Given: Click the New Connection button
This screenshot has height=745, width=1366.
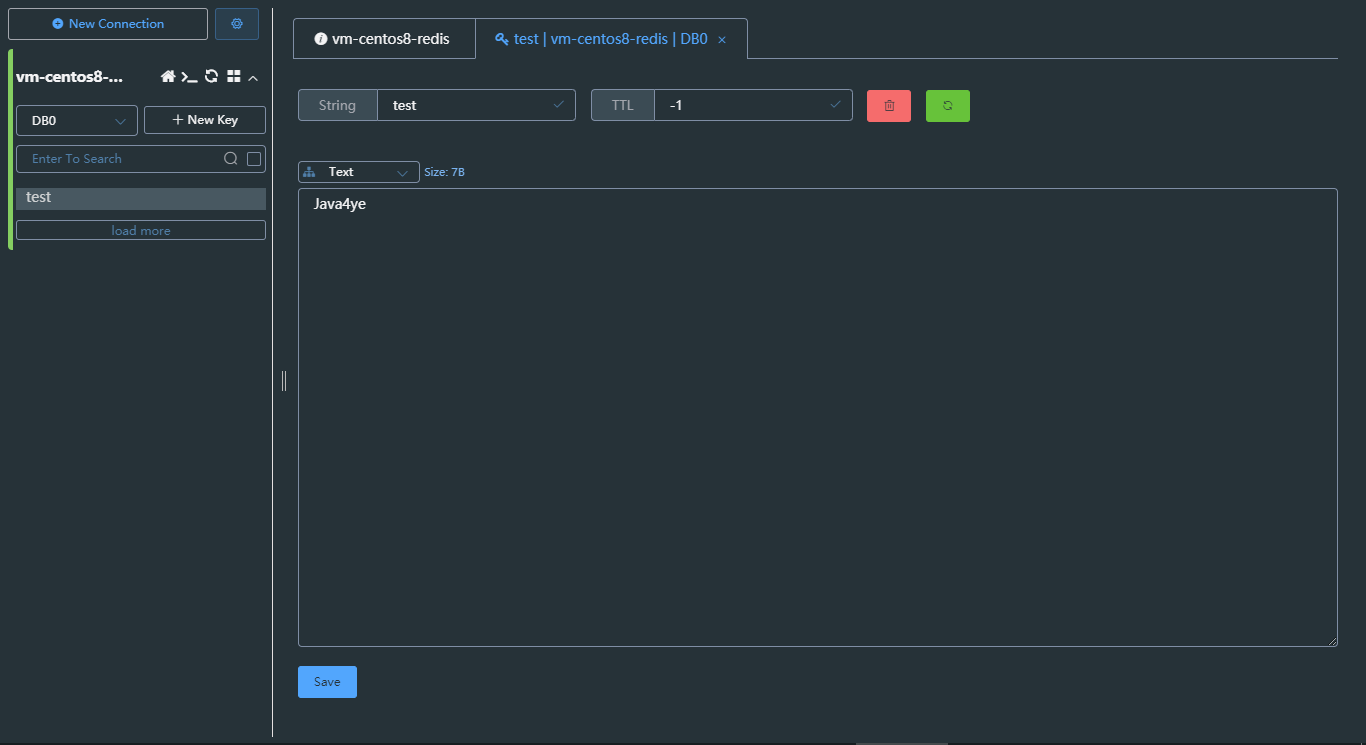Looking at the screenshot, I should click(108, 24).
